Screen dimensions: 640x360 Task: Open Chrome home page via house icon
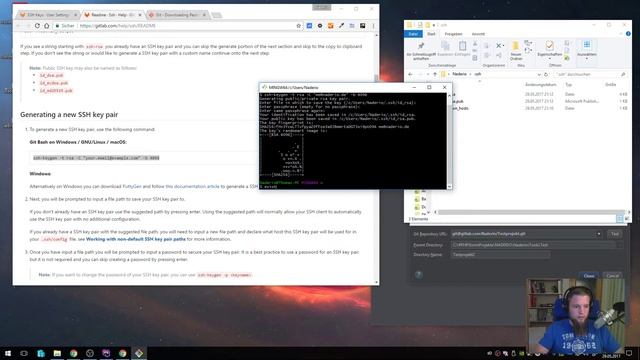[47, 26]
